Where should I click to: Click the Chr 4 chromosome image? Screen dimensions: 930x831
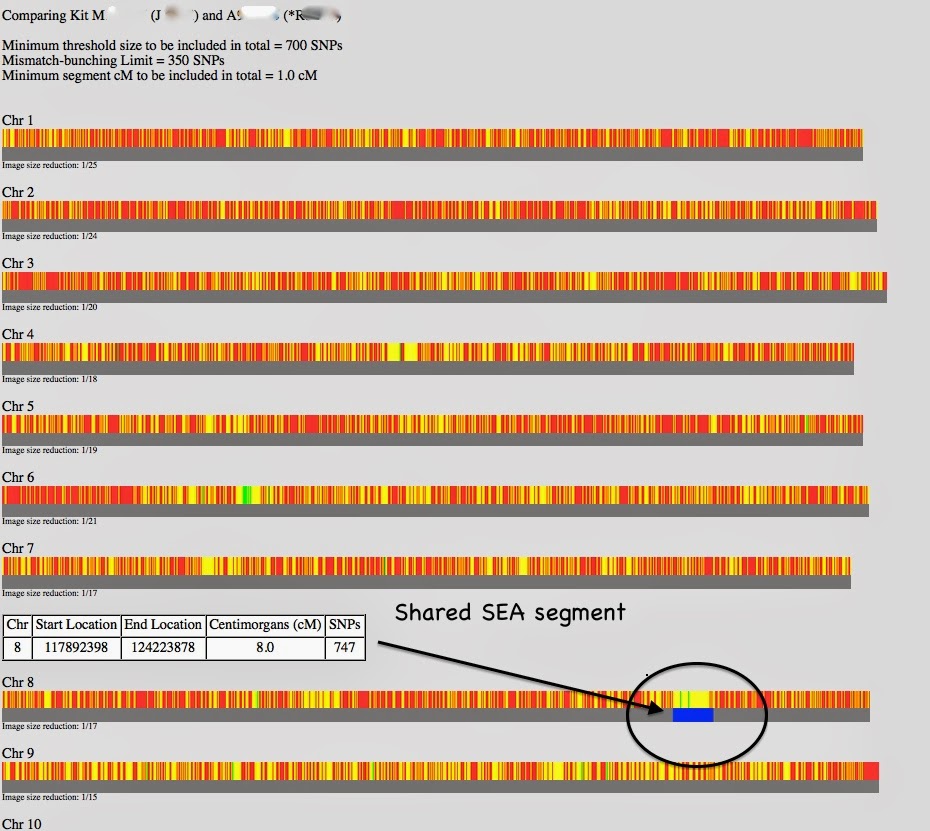430,354
